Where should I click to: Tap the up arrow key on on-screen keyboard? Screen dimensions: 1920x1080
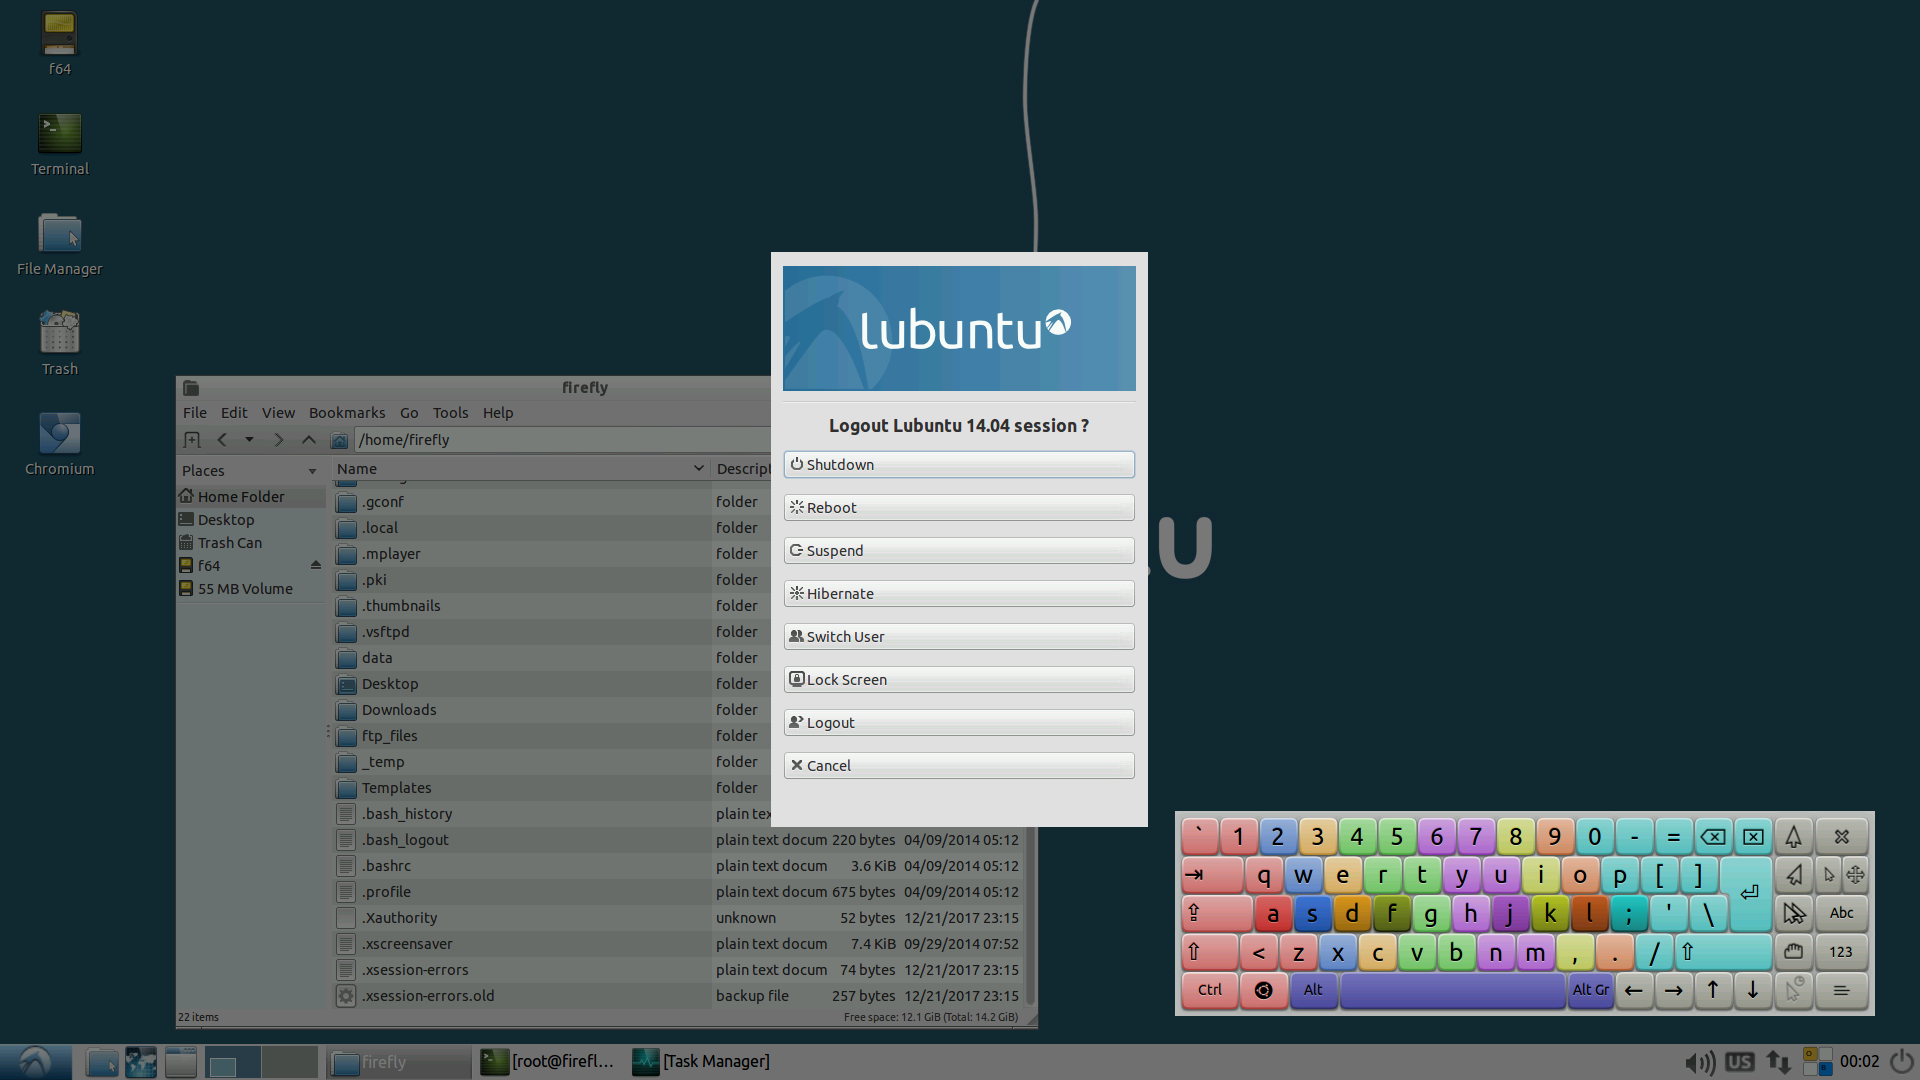click(1713, 990)
